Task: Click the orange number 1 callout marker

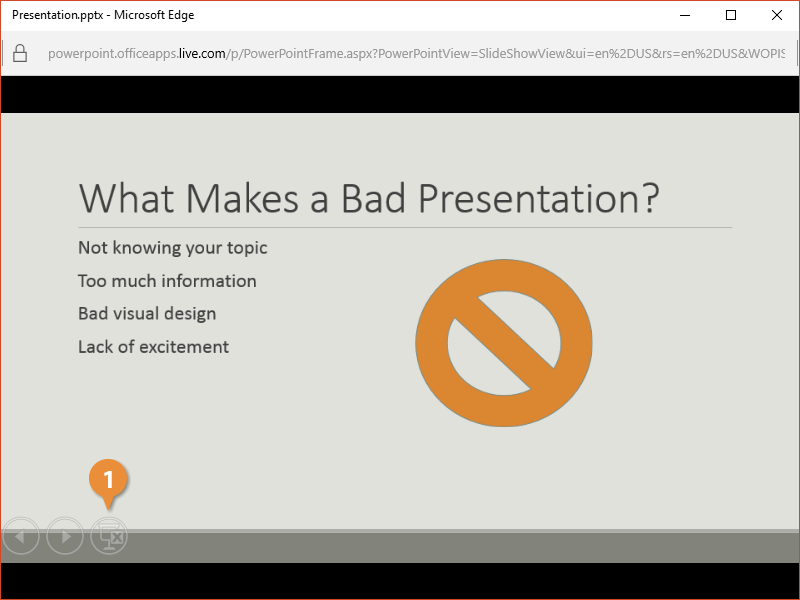Action: point(109,478)
